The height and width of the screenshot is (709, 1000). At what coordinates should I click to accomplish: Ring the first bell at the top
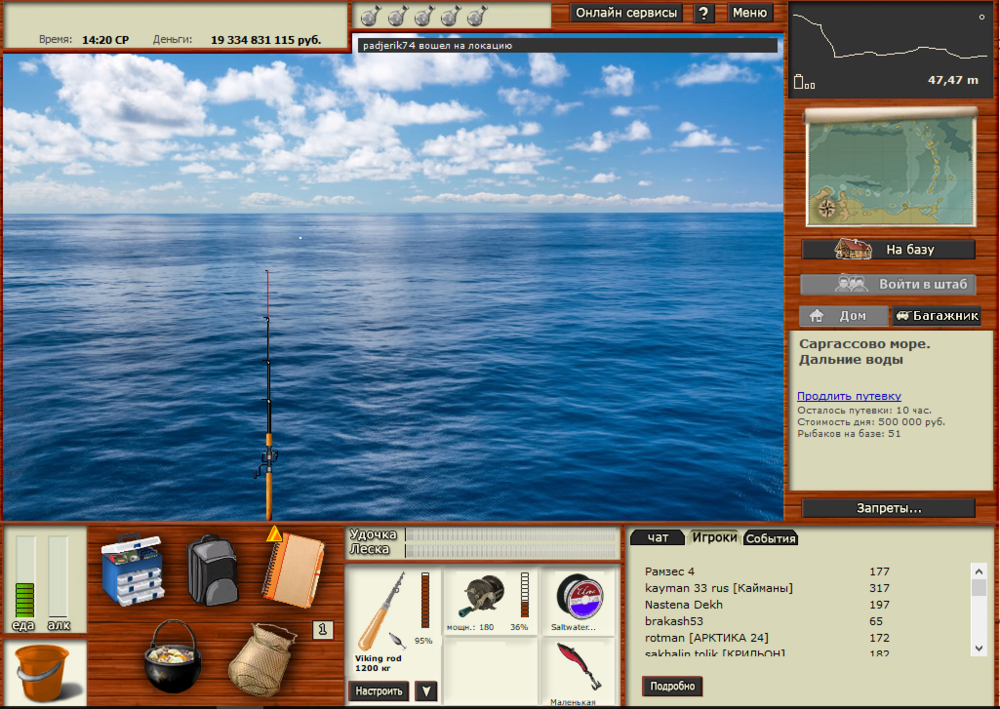[372, 16]
